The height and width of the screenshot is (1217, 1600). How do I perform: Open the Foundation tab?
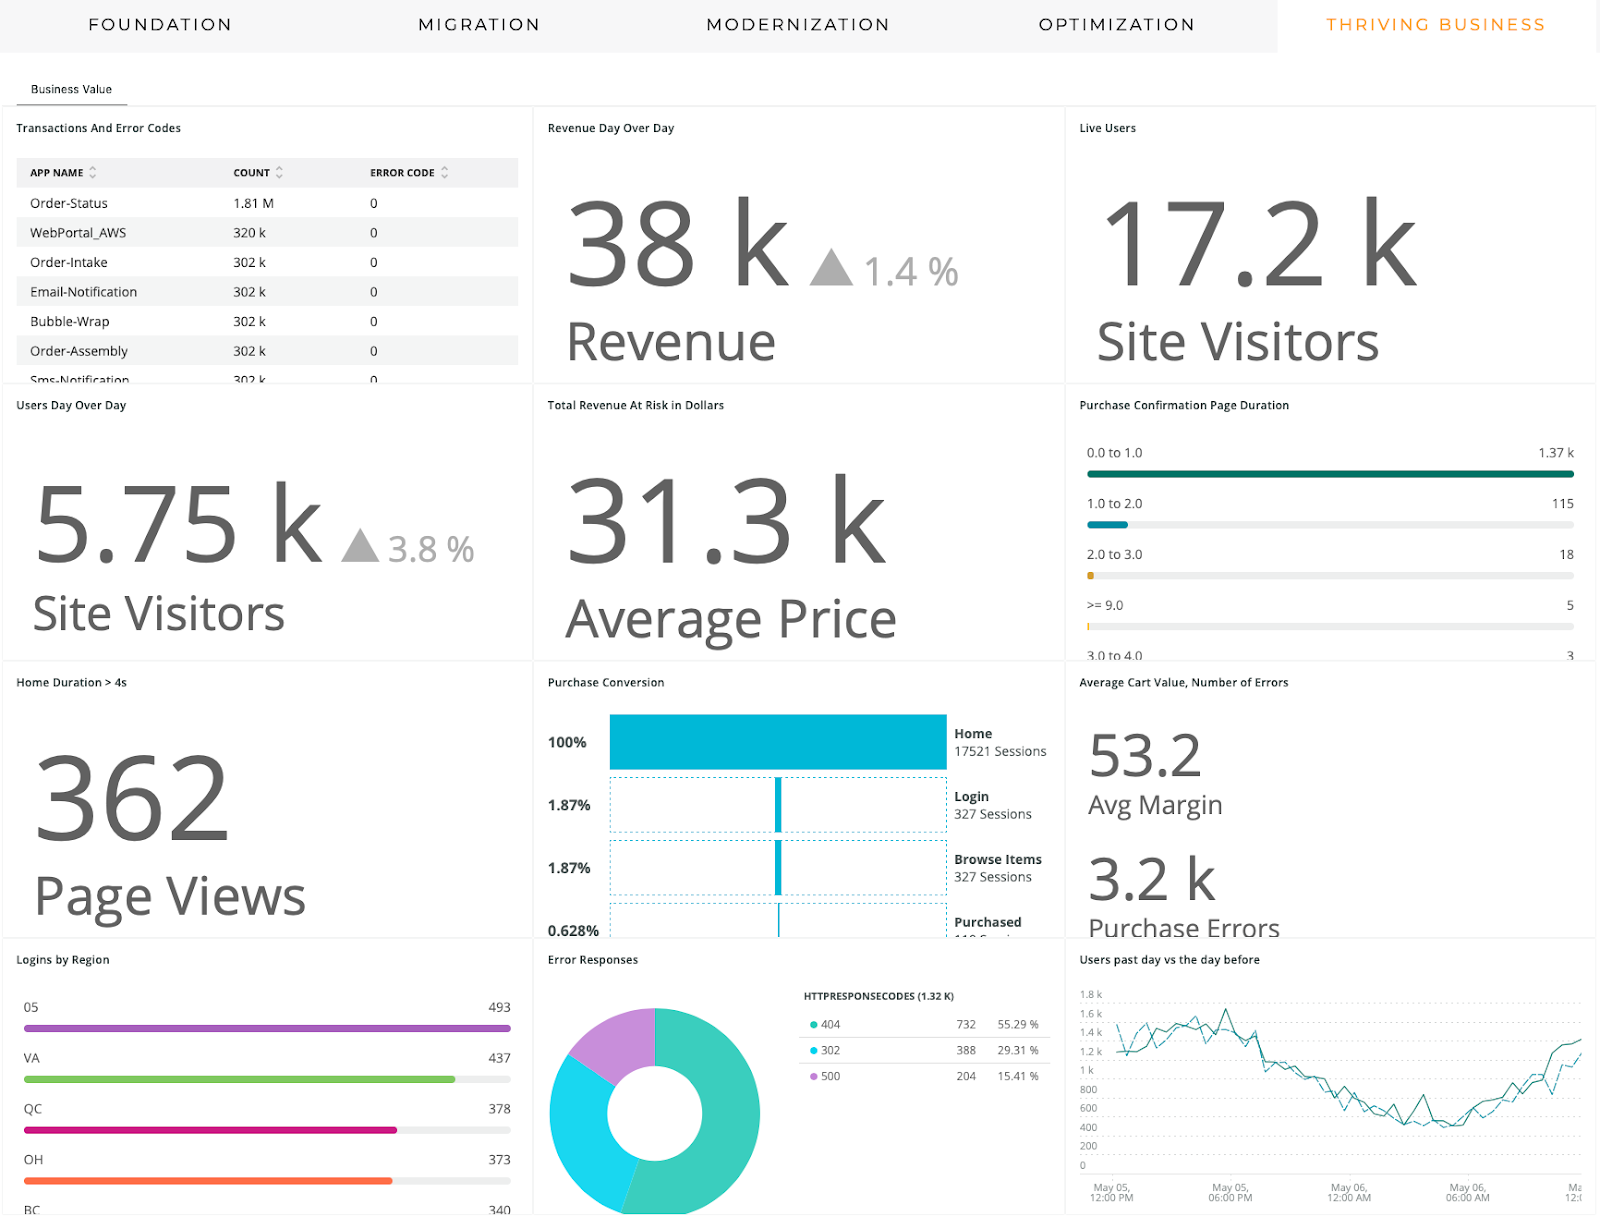point(160,25)
